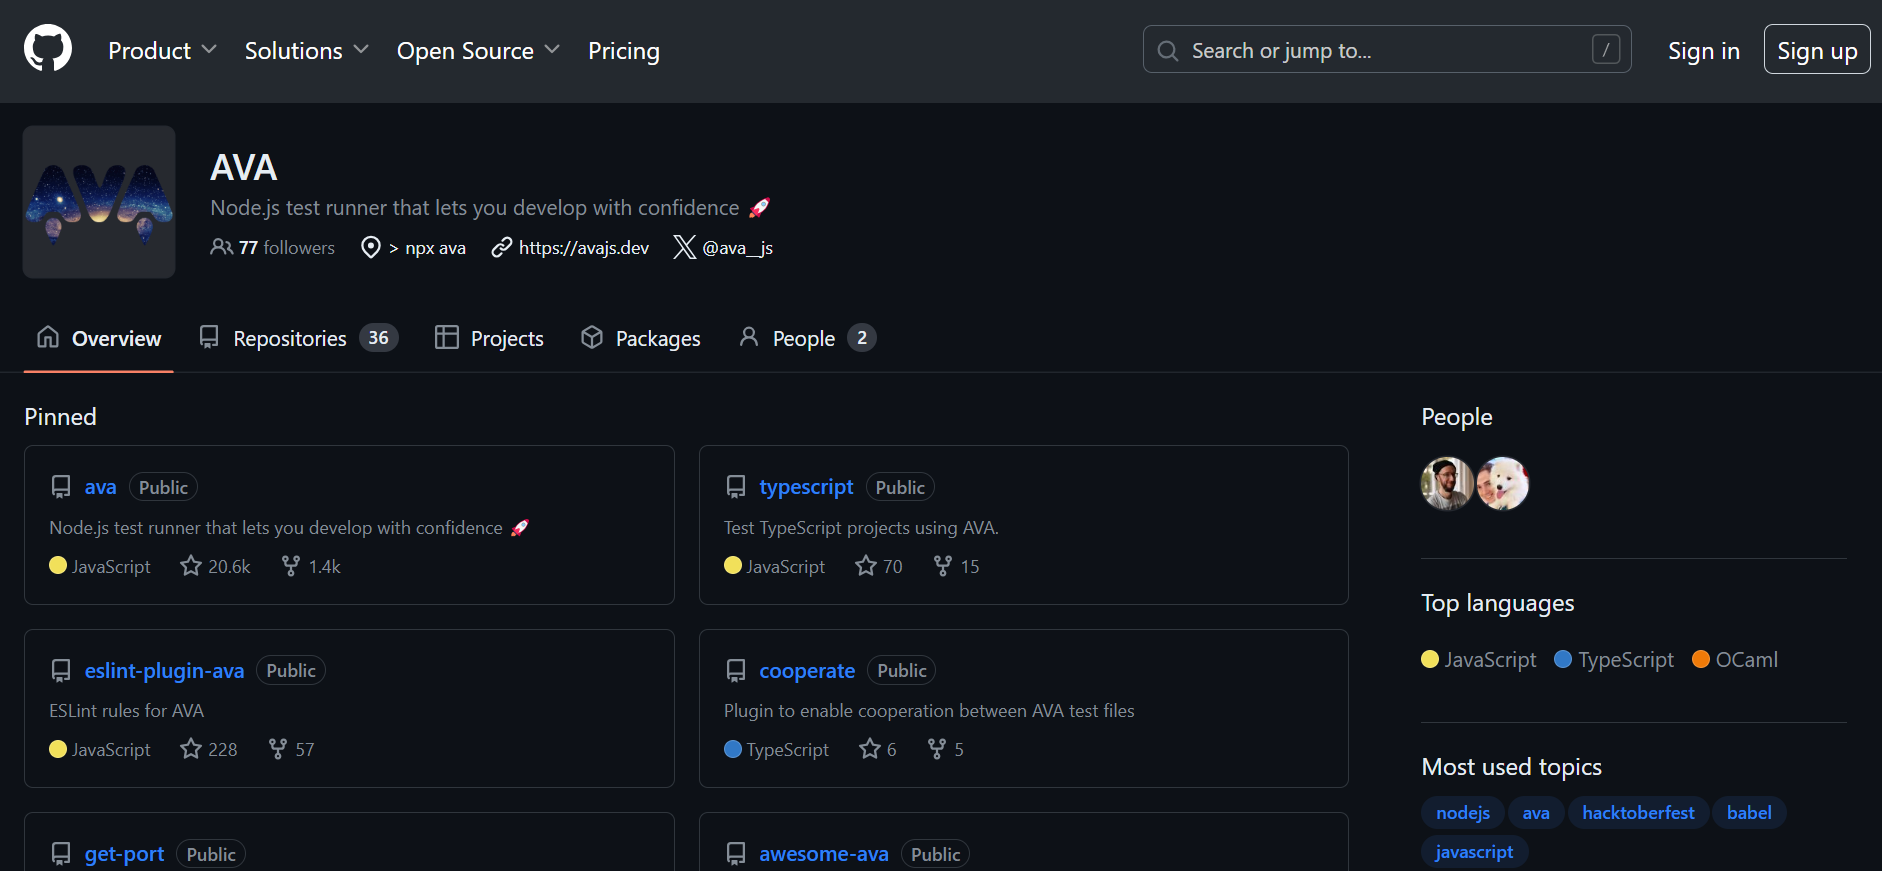Image resolution: width=1882 pixels, height=871 pixels.
Task: Focus the Search or jump to field
Action: 1386,50
